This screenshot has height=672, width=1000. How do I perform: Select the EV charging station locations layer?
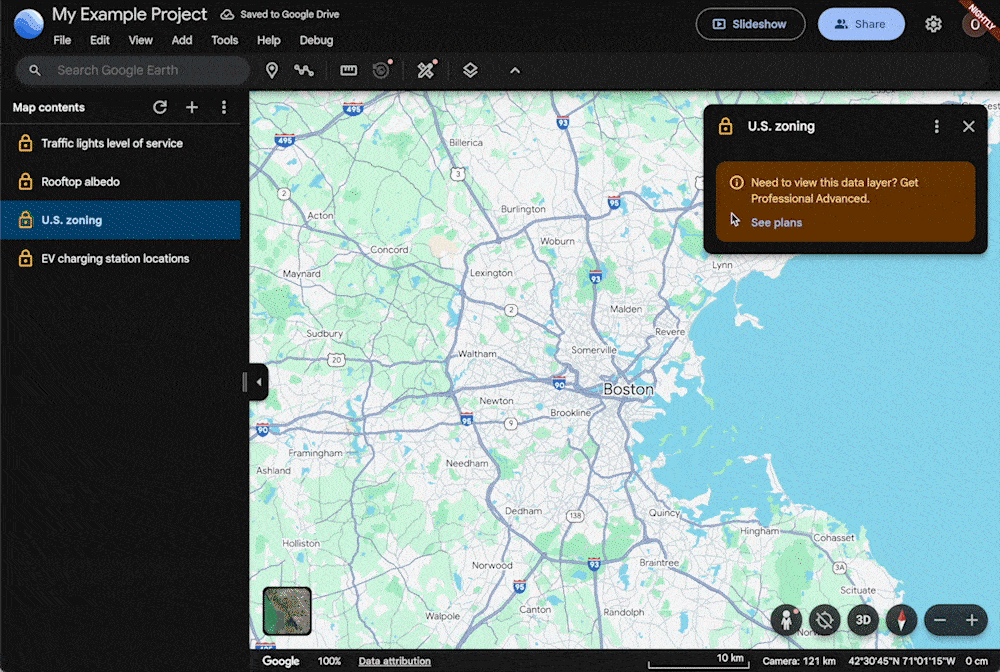[x=121, y=258]
